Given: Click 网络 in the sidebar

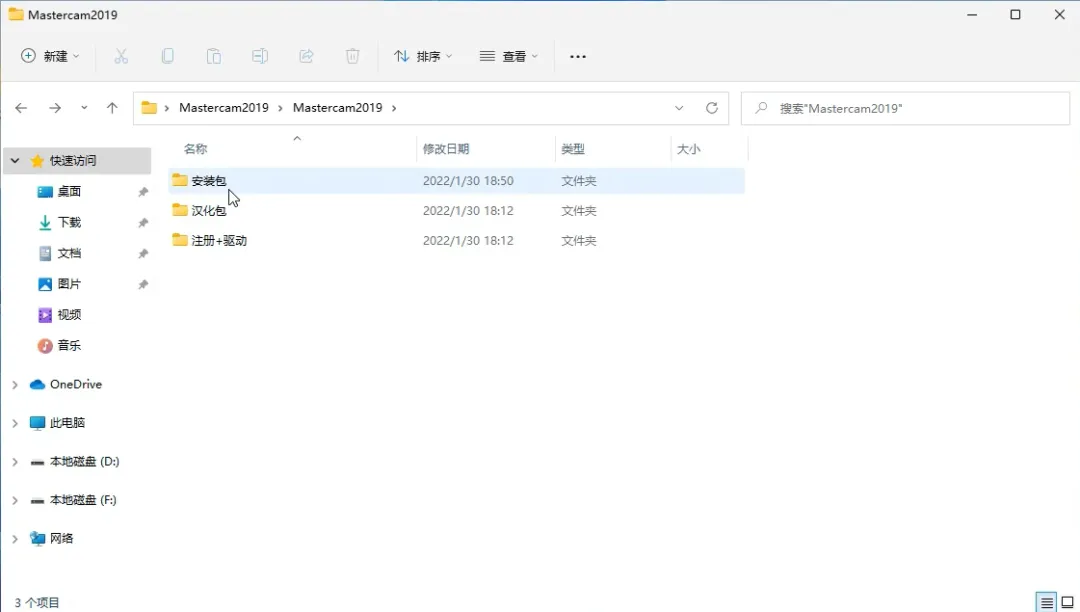Looking at the screenshot, I should click(61, 538).
